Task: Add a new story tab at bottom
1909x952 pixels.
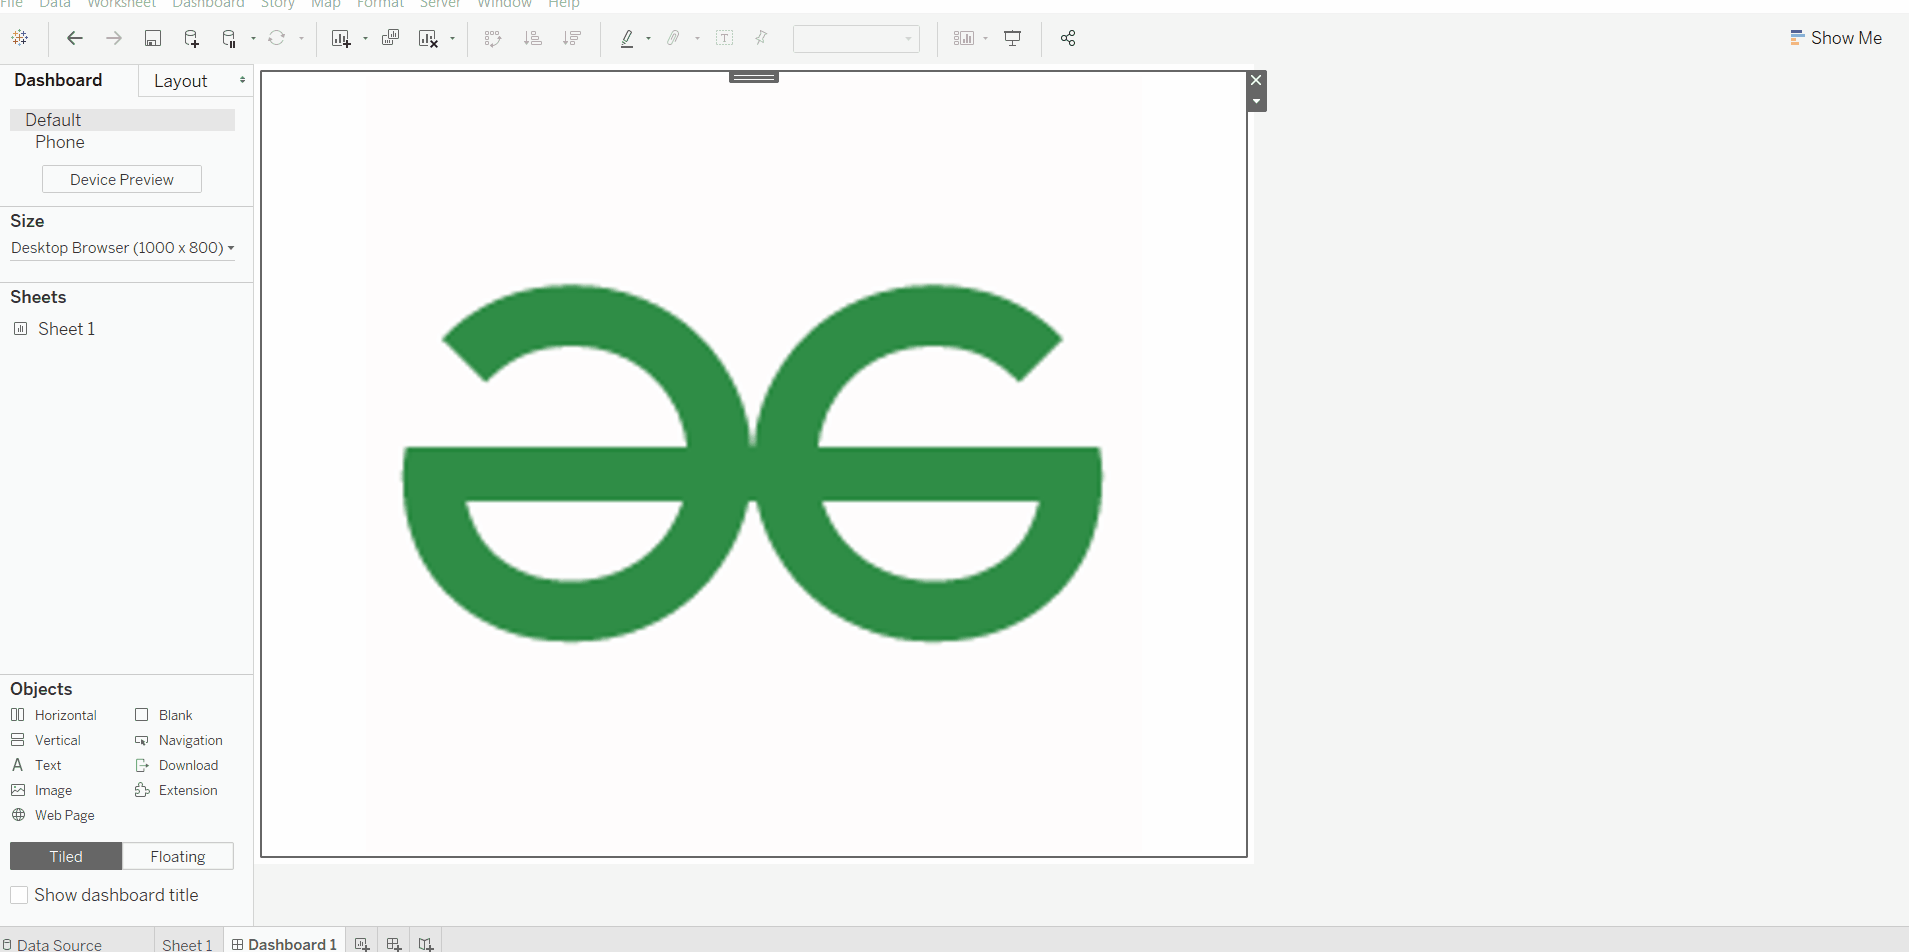Action: click(426, 944)
